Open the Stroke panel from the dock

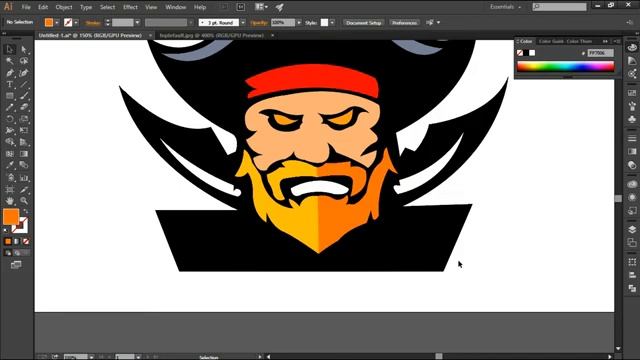[x=632, y=139]
